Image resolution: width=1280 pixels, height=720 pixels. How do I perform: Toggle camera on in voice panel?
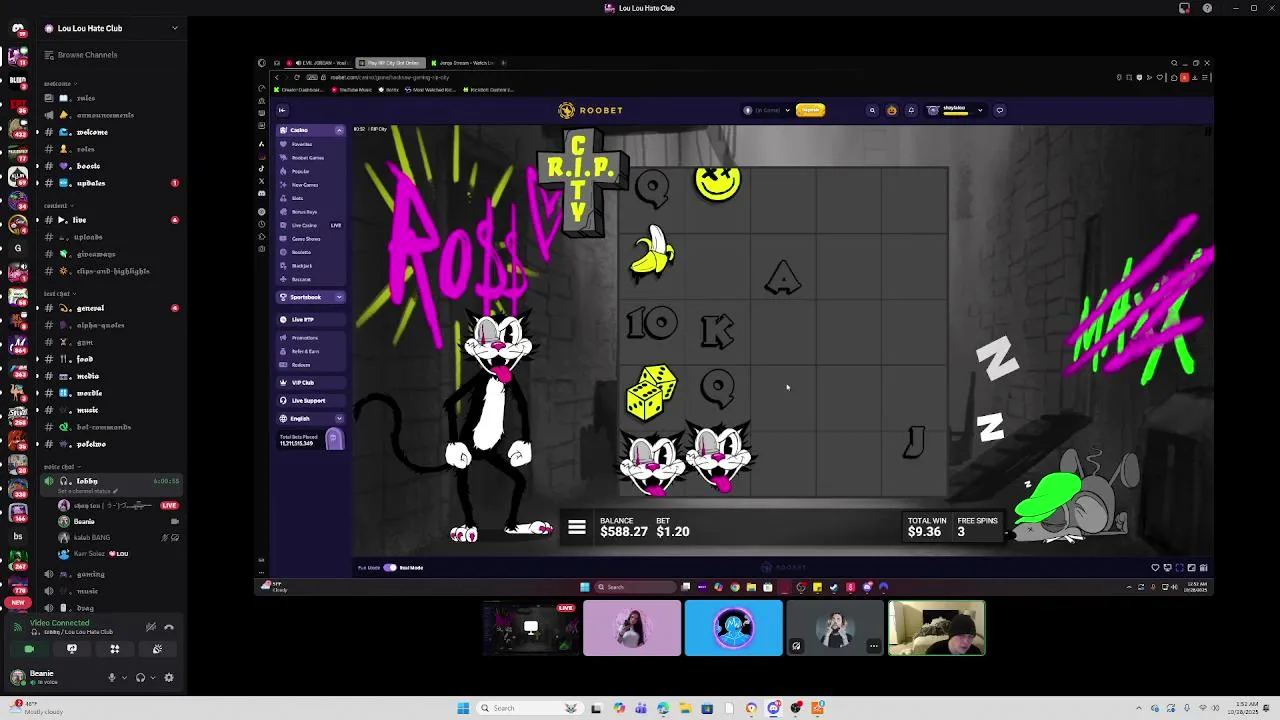29,649
